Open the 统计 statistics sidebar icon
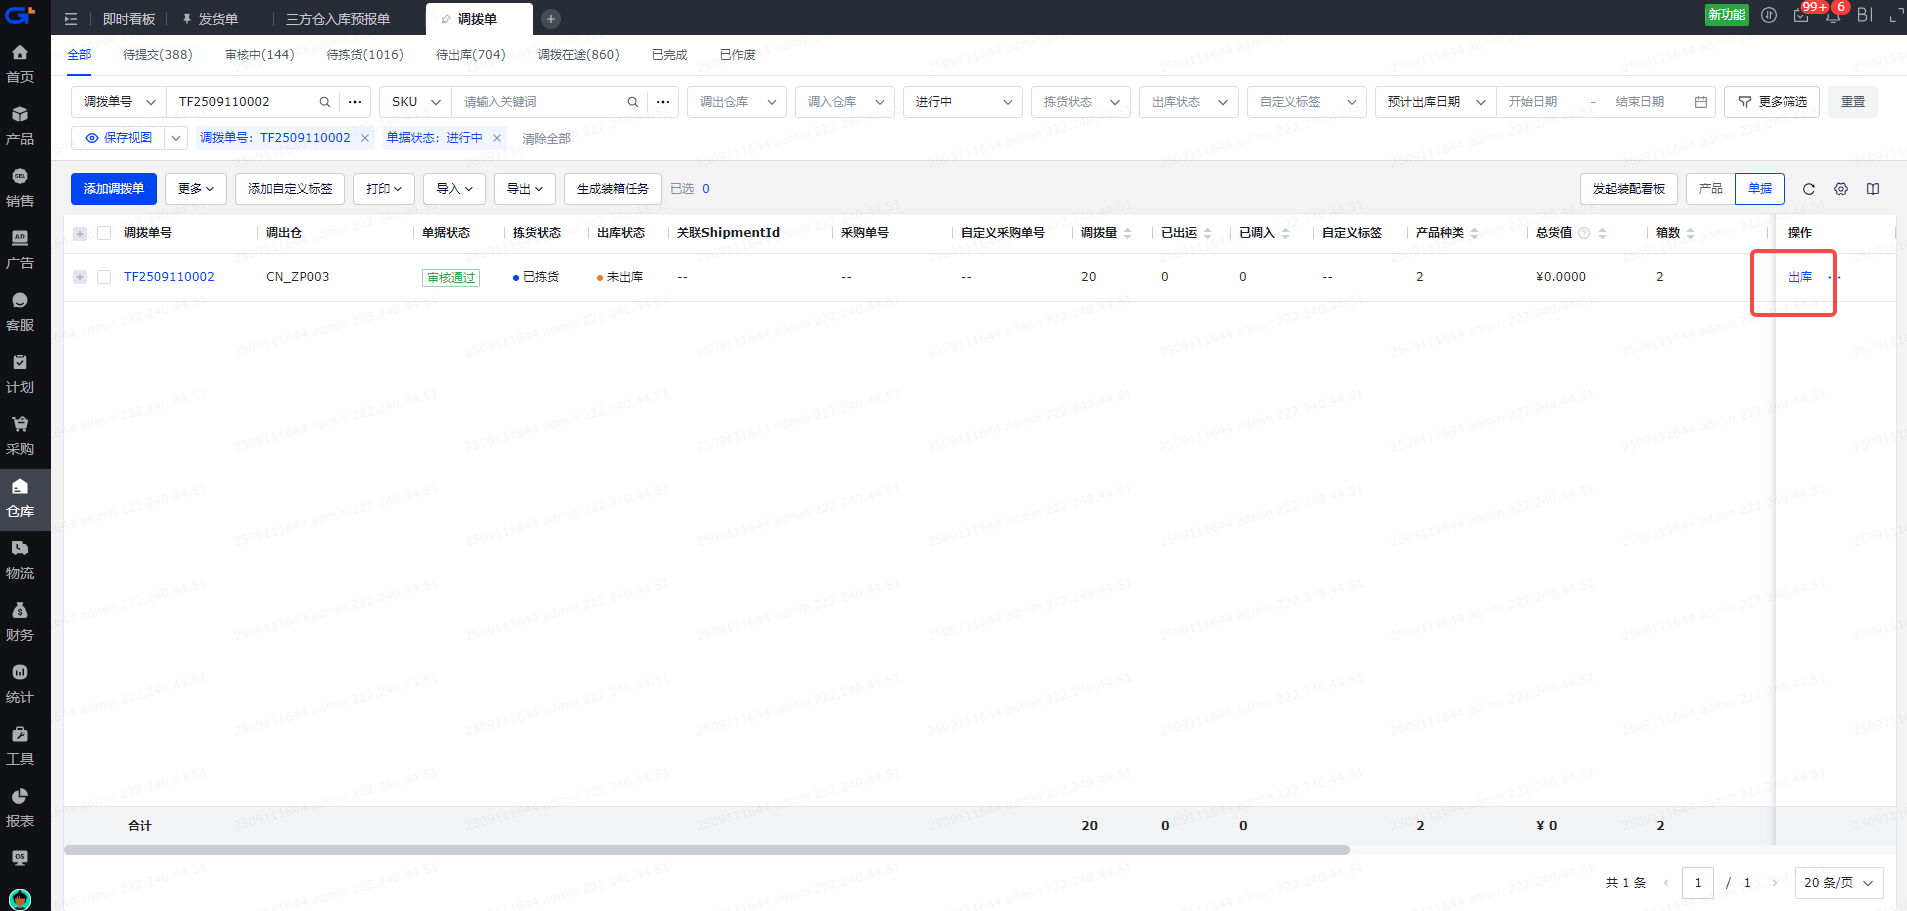Viewport: 1907px width, 911px height. (20, 684)
